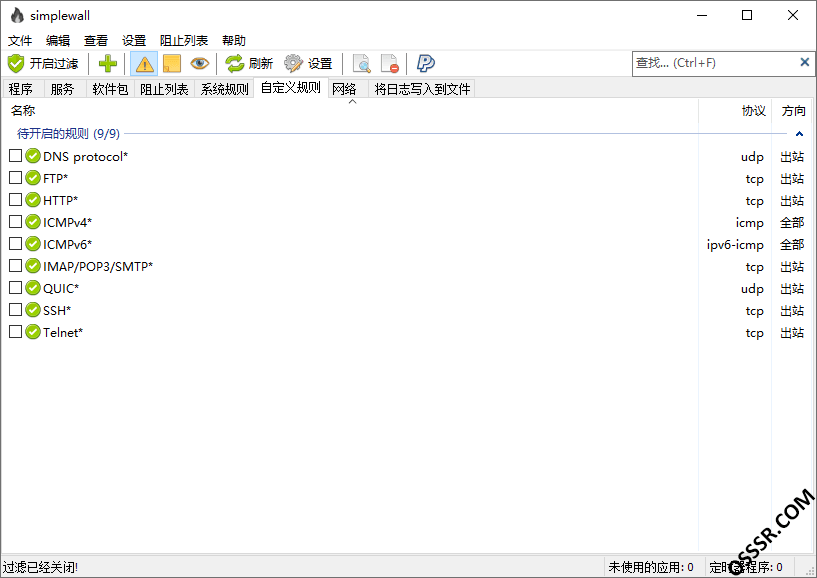Click the search field 查找

click(x=714, y=63)
